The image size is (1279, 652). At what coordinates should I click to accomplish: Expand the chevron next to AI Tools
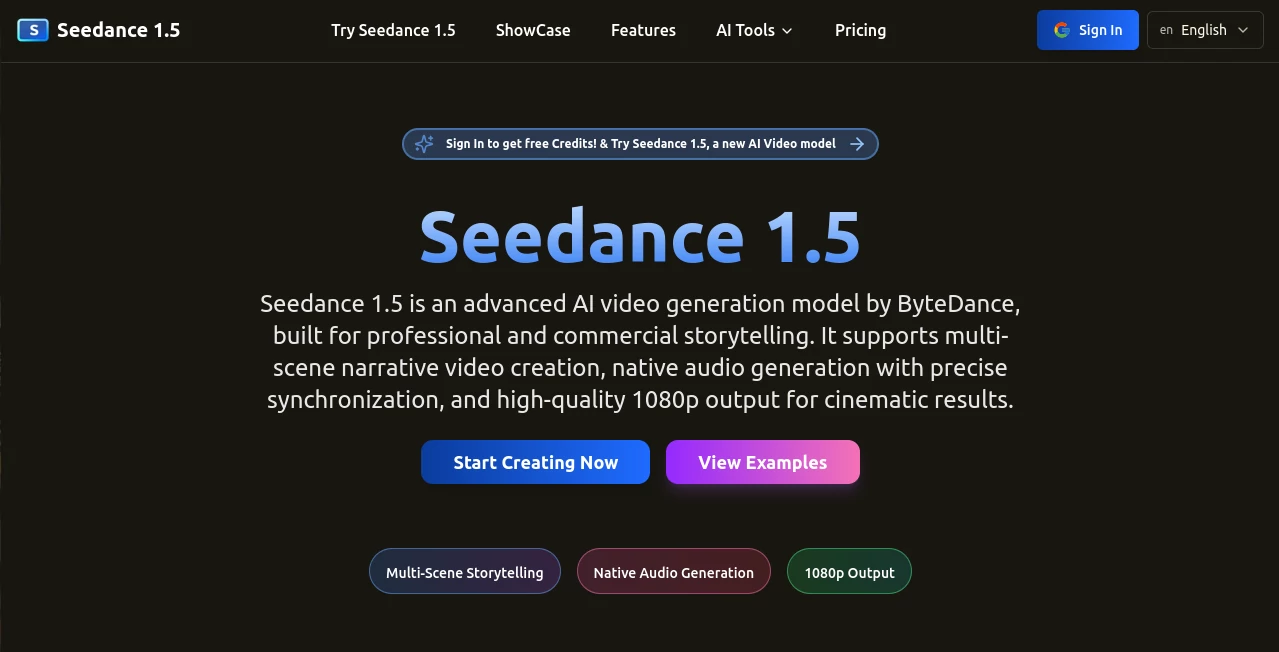point(787,31)
